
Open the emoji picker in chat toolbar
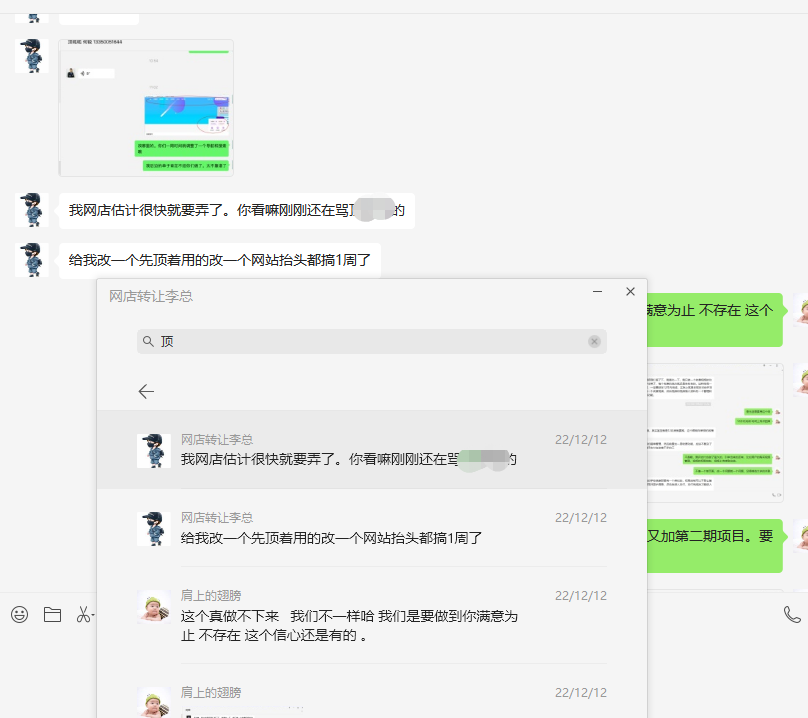click(x=19, y=615)
